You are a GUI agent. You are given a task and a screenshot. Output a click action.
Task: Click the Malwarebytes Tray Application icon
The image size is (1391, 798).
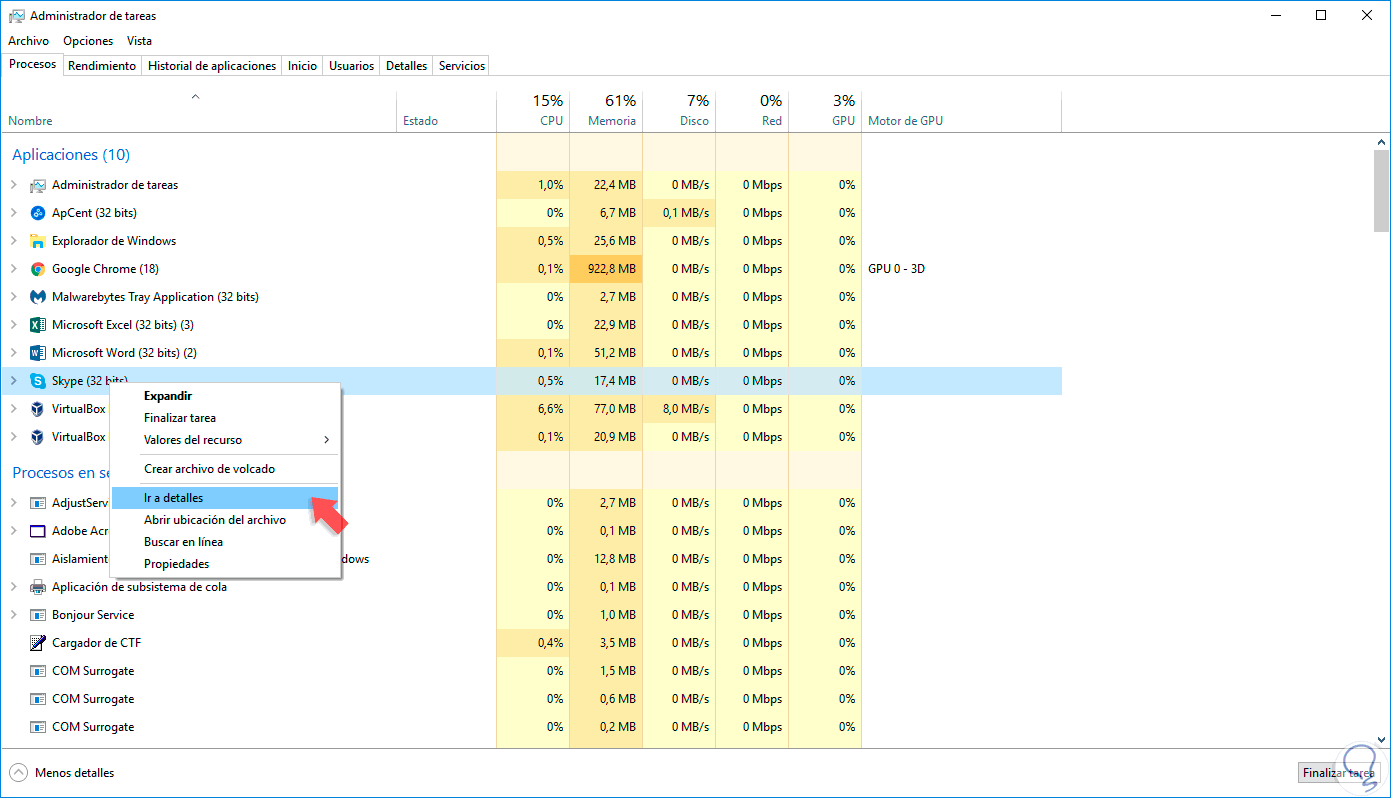click(38, 297)
